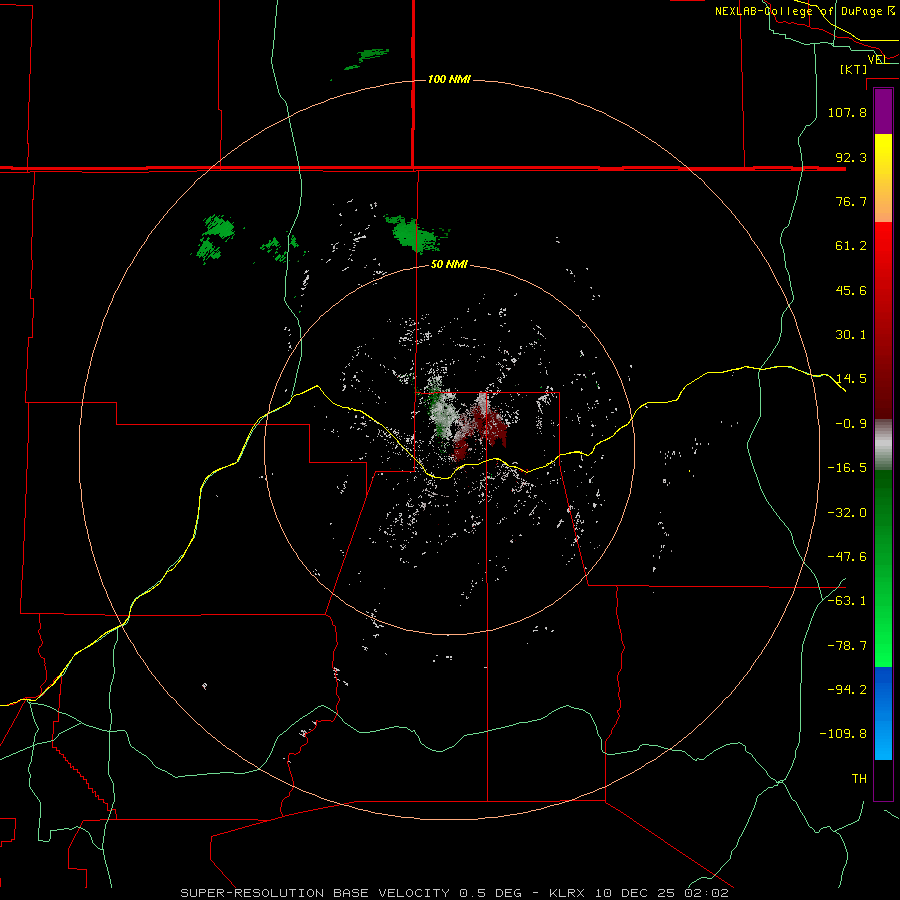Select the -109.8 scale value
The height and width of the screenshot is (900, 900).
843,734
